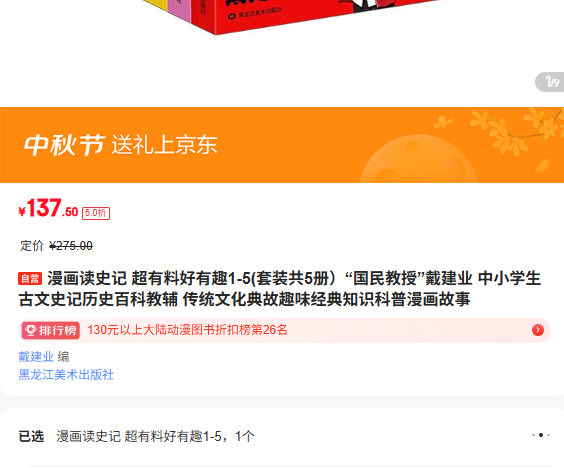Click the 5.0折 discount badge
This screenshot has height=468, width=564.
click(96, 213)
